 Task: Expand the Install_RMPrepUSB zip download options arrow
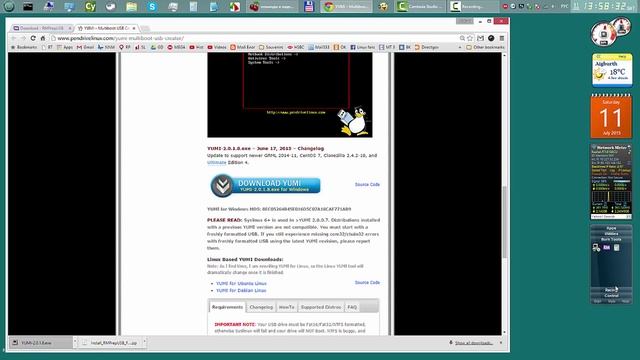point(144,341)
